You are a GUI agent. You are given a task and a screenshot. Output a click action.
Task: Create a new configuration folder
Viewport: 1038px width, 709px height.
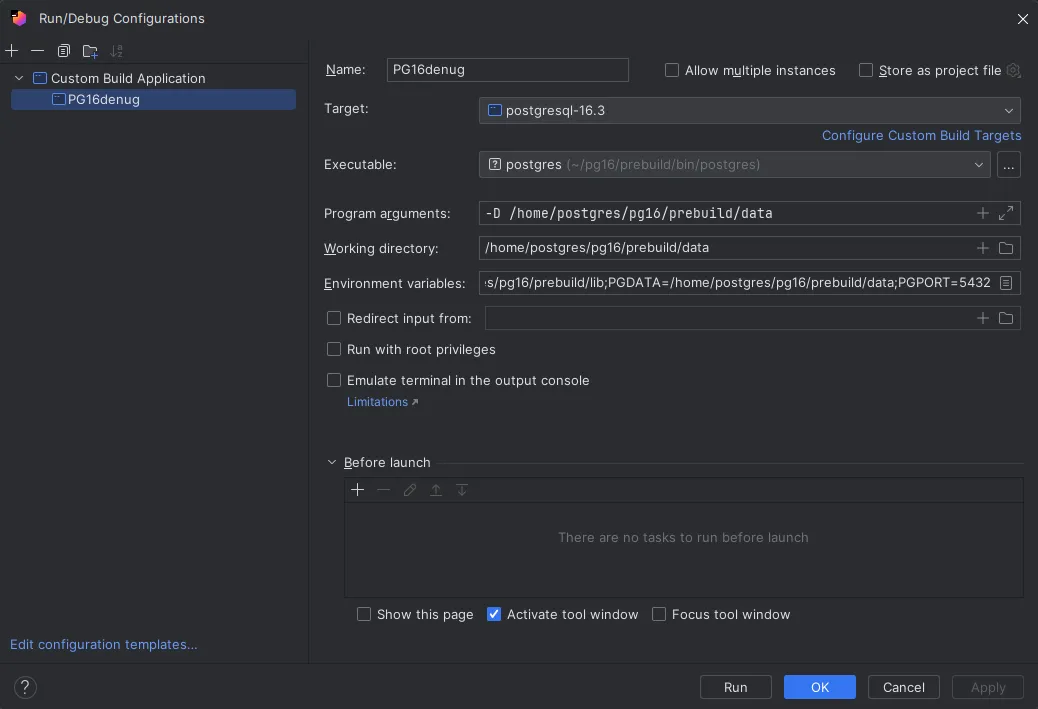[90, 51]
